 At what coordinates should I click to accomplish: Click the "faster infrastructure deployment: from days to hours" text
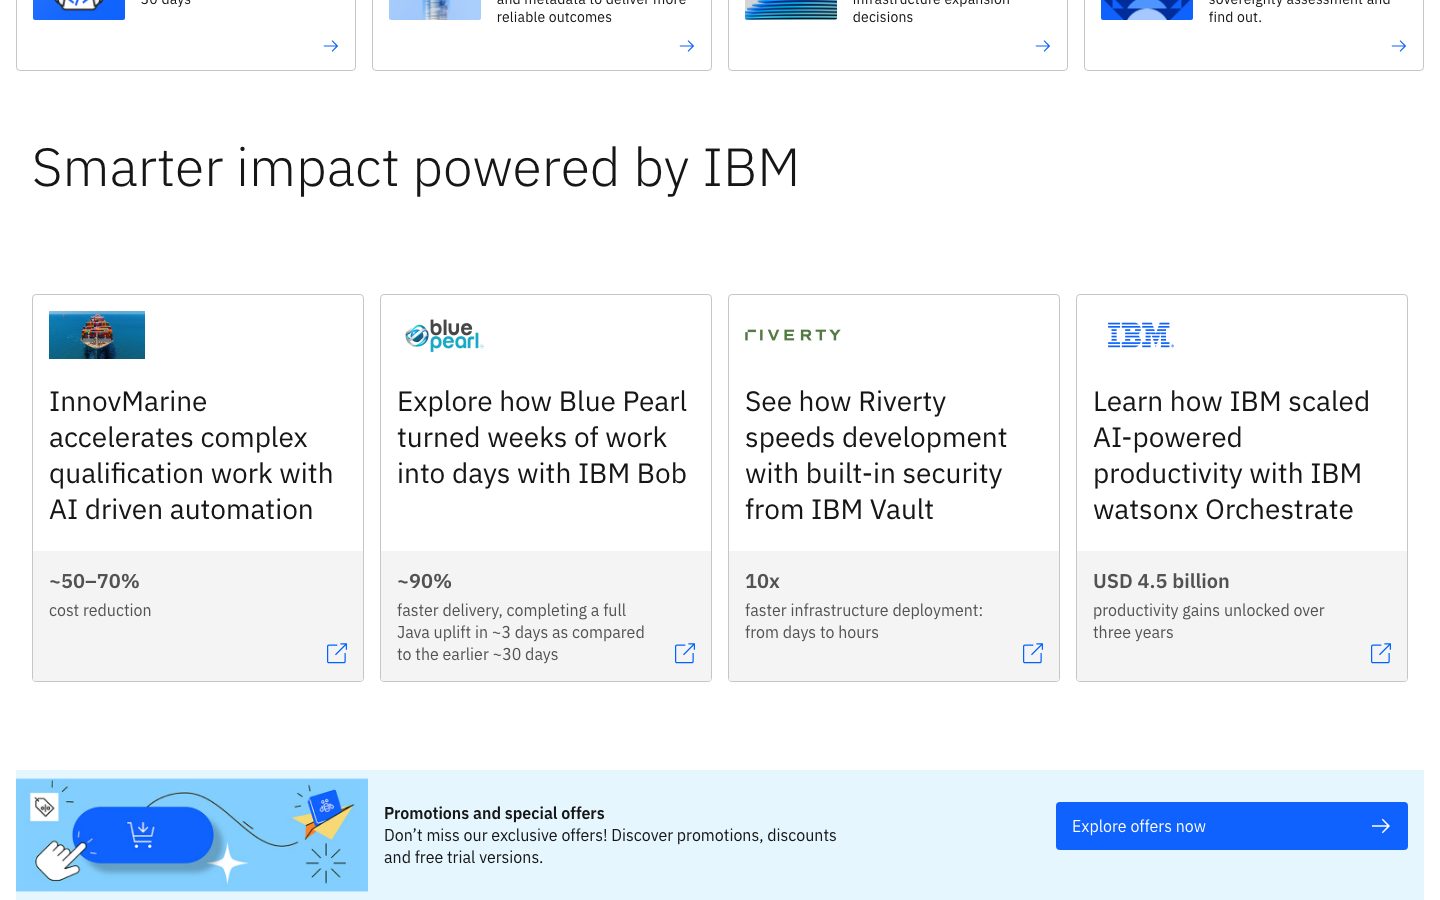click(864, 621)
